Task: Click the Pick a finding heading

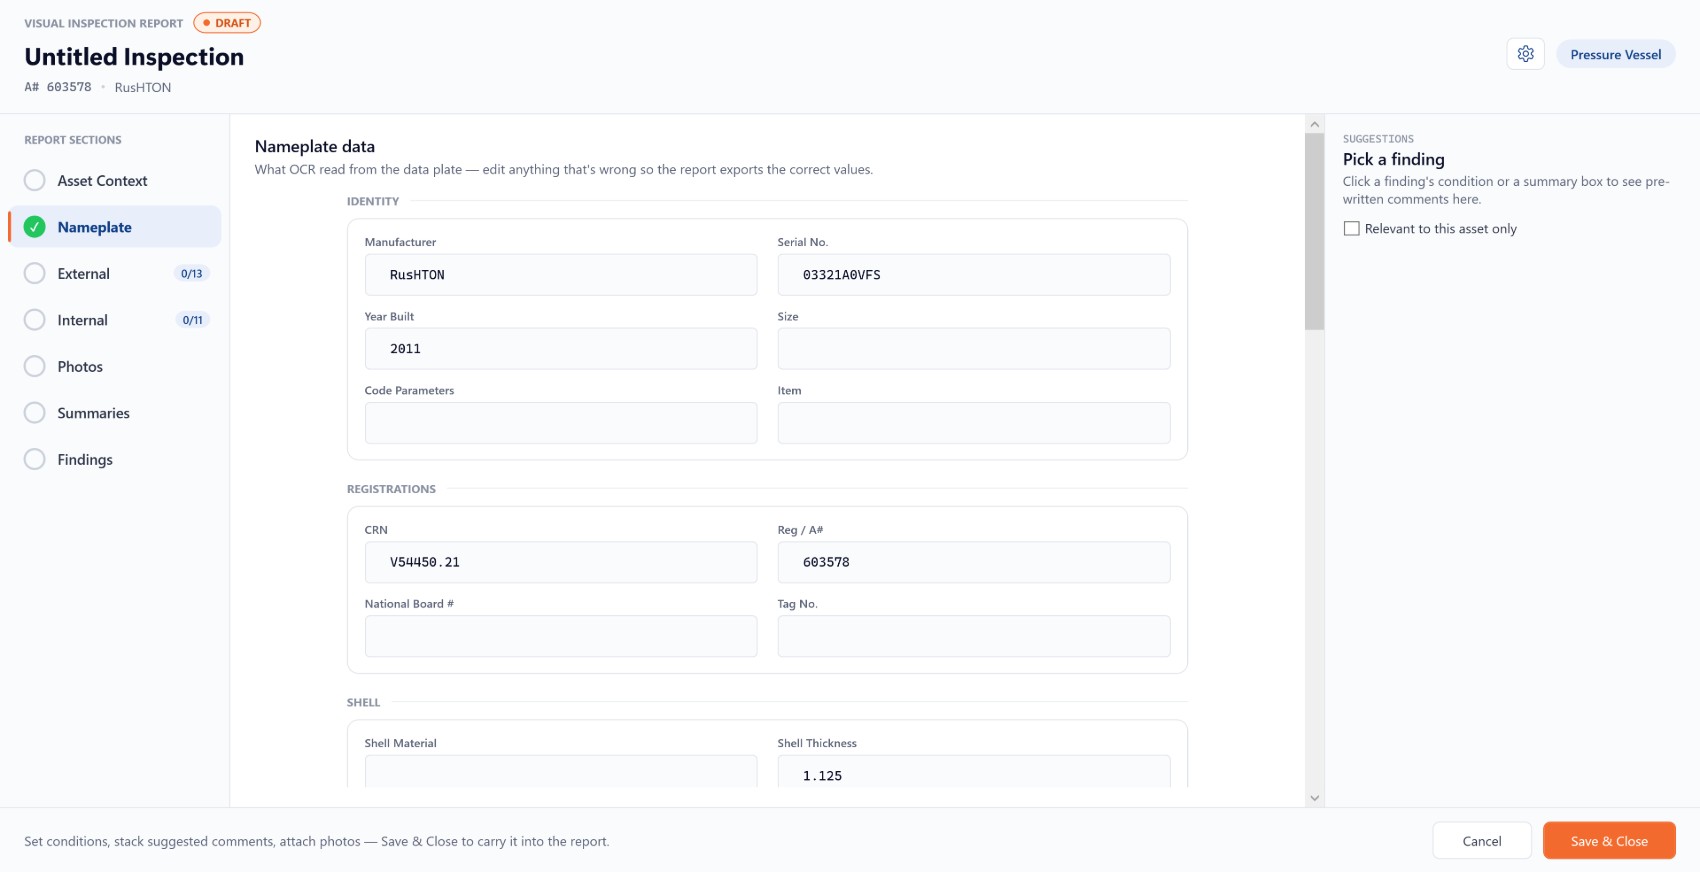Action: [1393, 159]
